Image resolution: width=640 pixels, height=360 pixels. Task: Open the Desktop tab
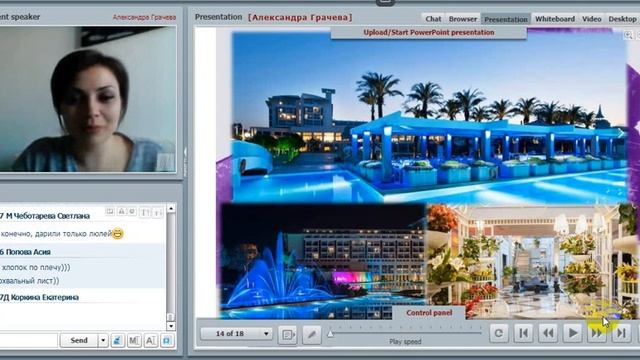point(622,19)
